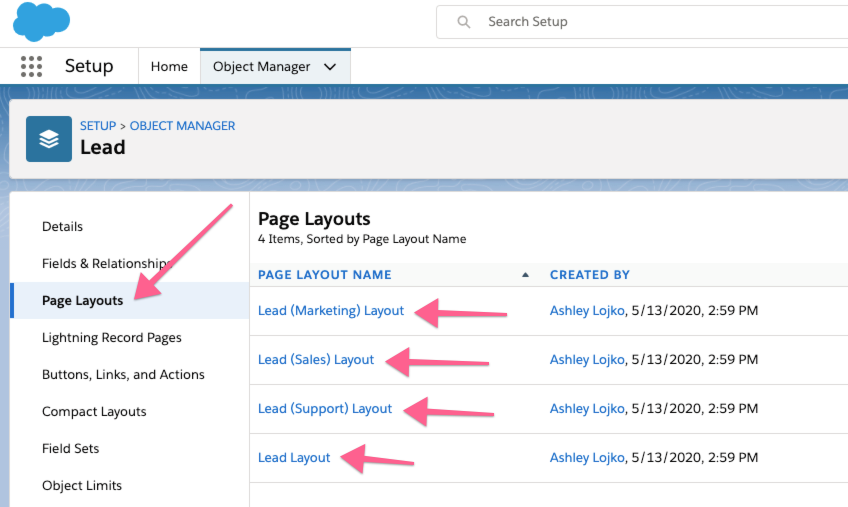Open Buttons, Links, and Actions item
The width and height of the screenshot is (848, 507).
coord(123,374)
